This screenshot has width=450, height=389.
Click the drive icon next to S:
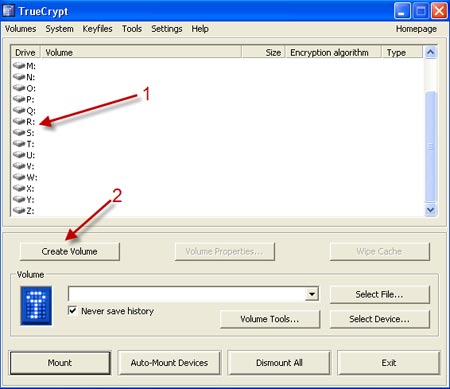point(19,132)
